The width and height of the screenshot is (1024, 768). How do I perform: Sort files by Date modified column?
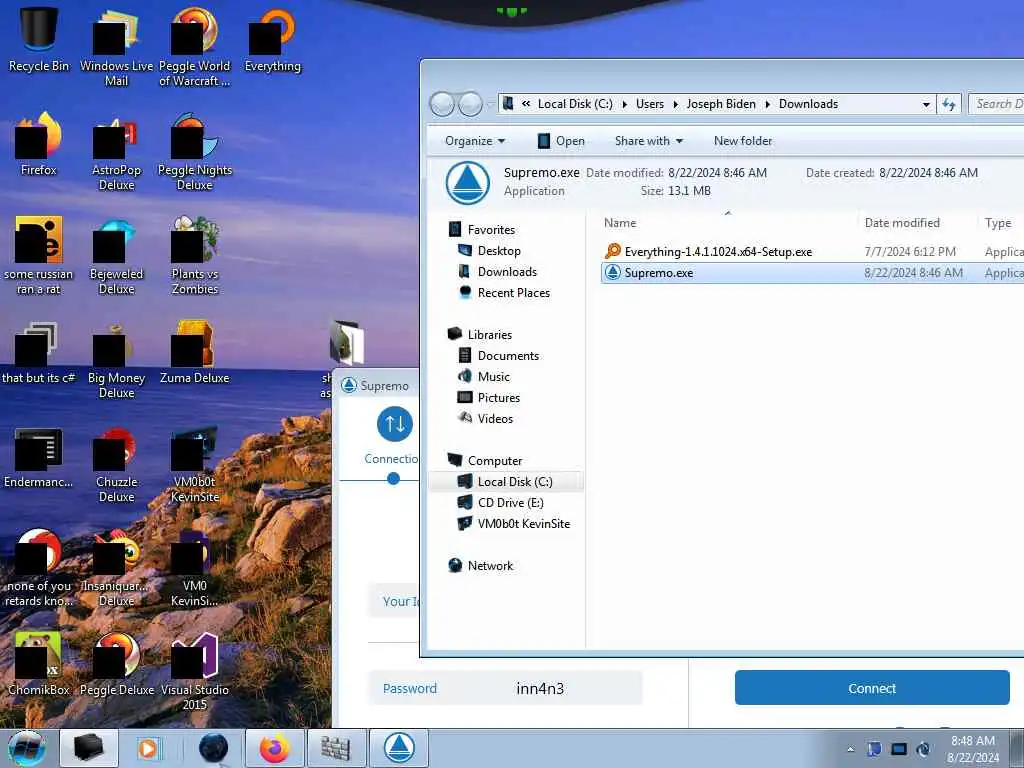(917, 223)
